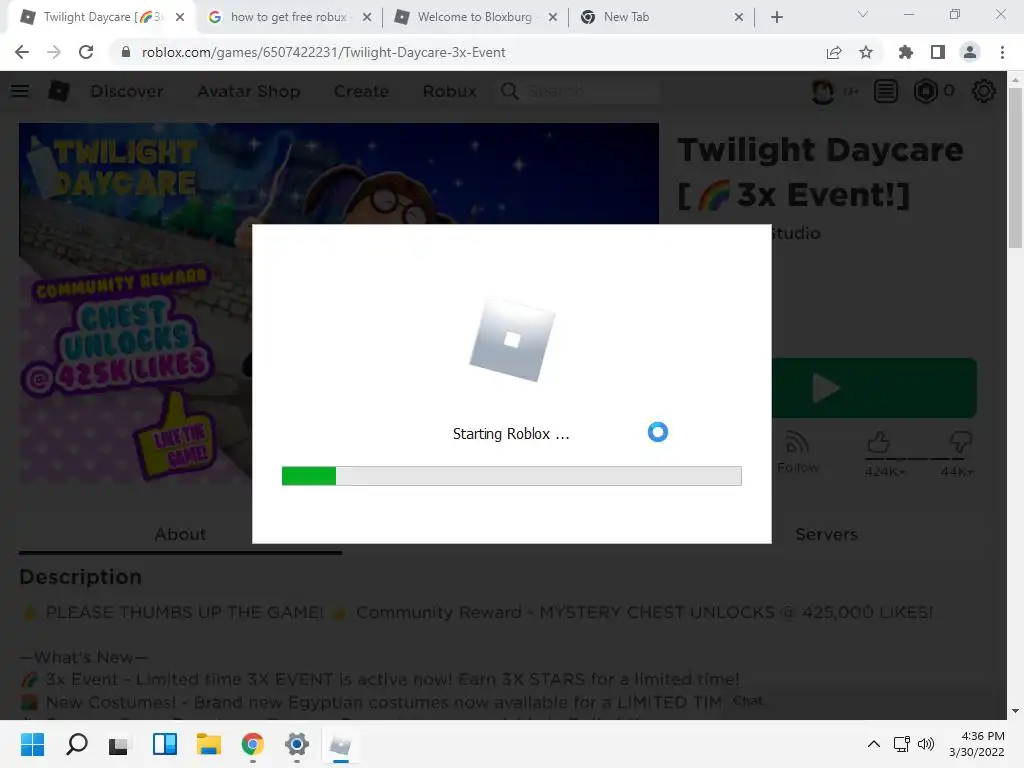Click the Twilight Daycare game title
Screen dimensions: 1024x768
(x=820, y=172)
